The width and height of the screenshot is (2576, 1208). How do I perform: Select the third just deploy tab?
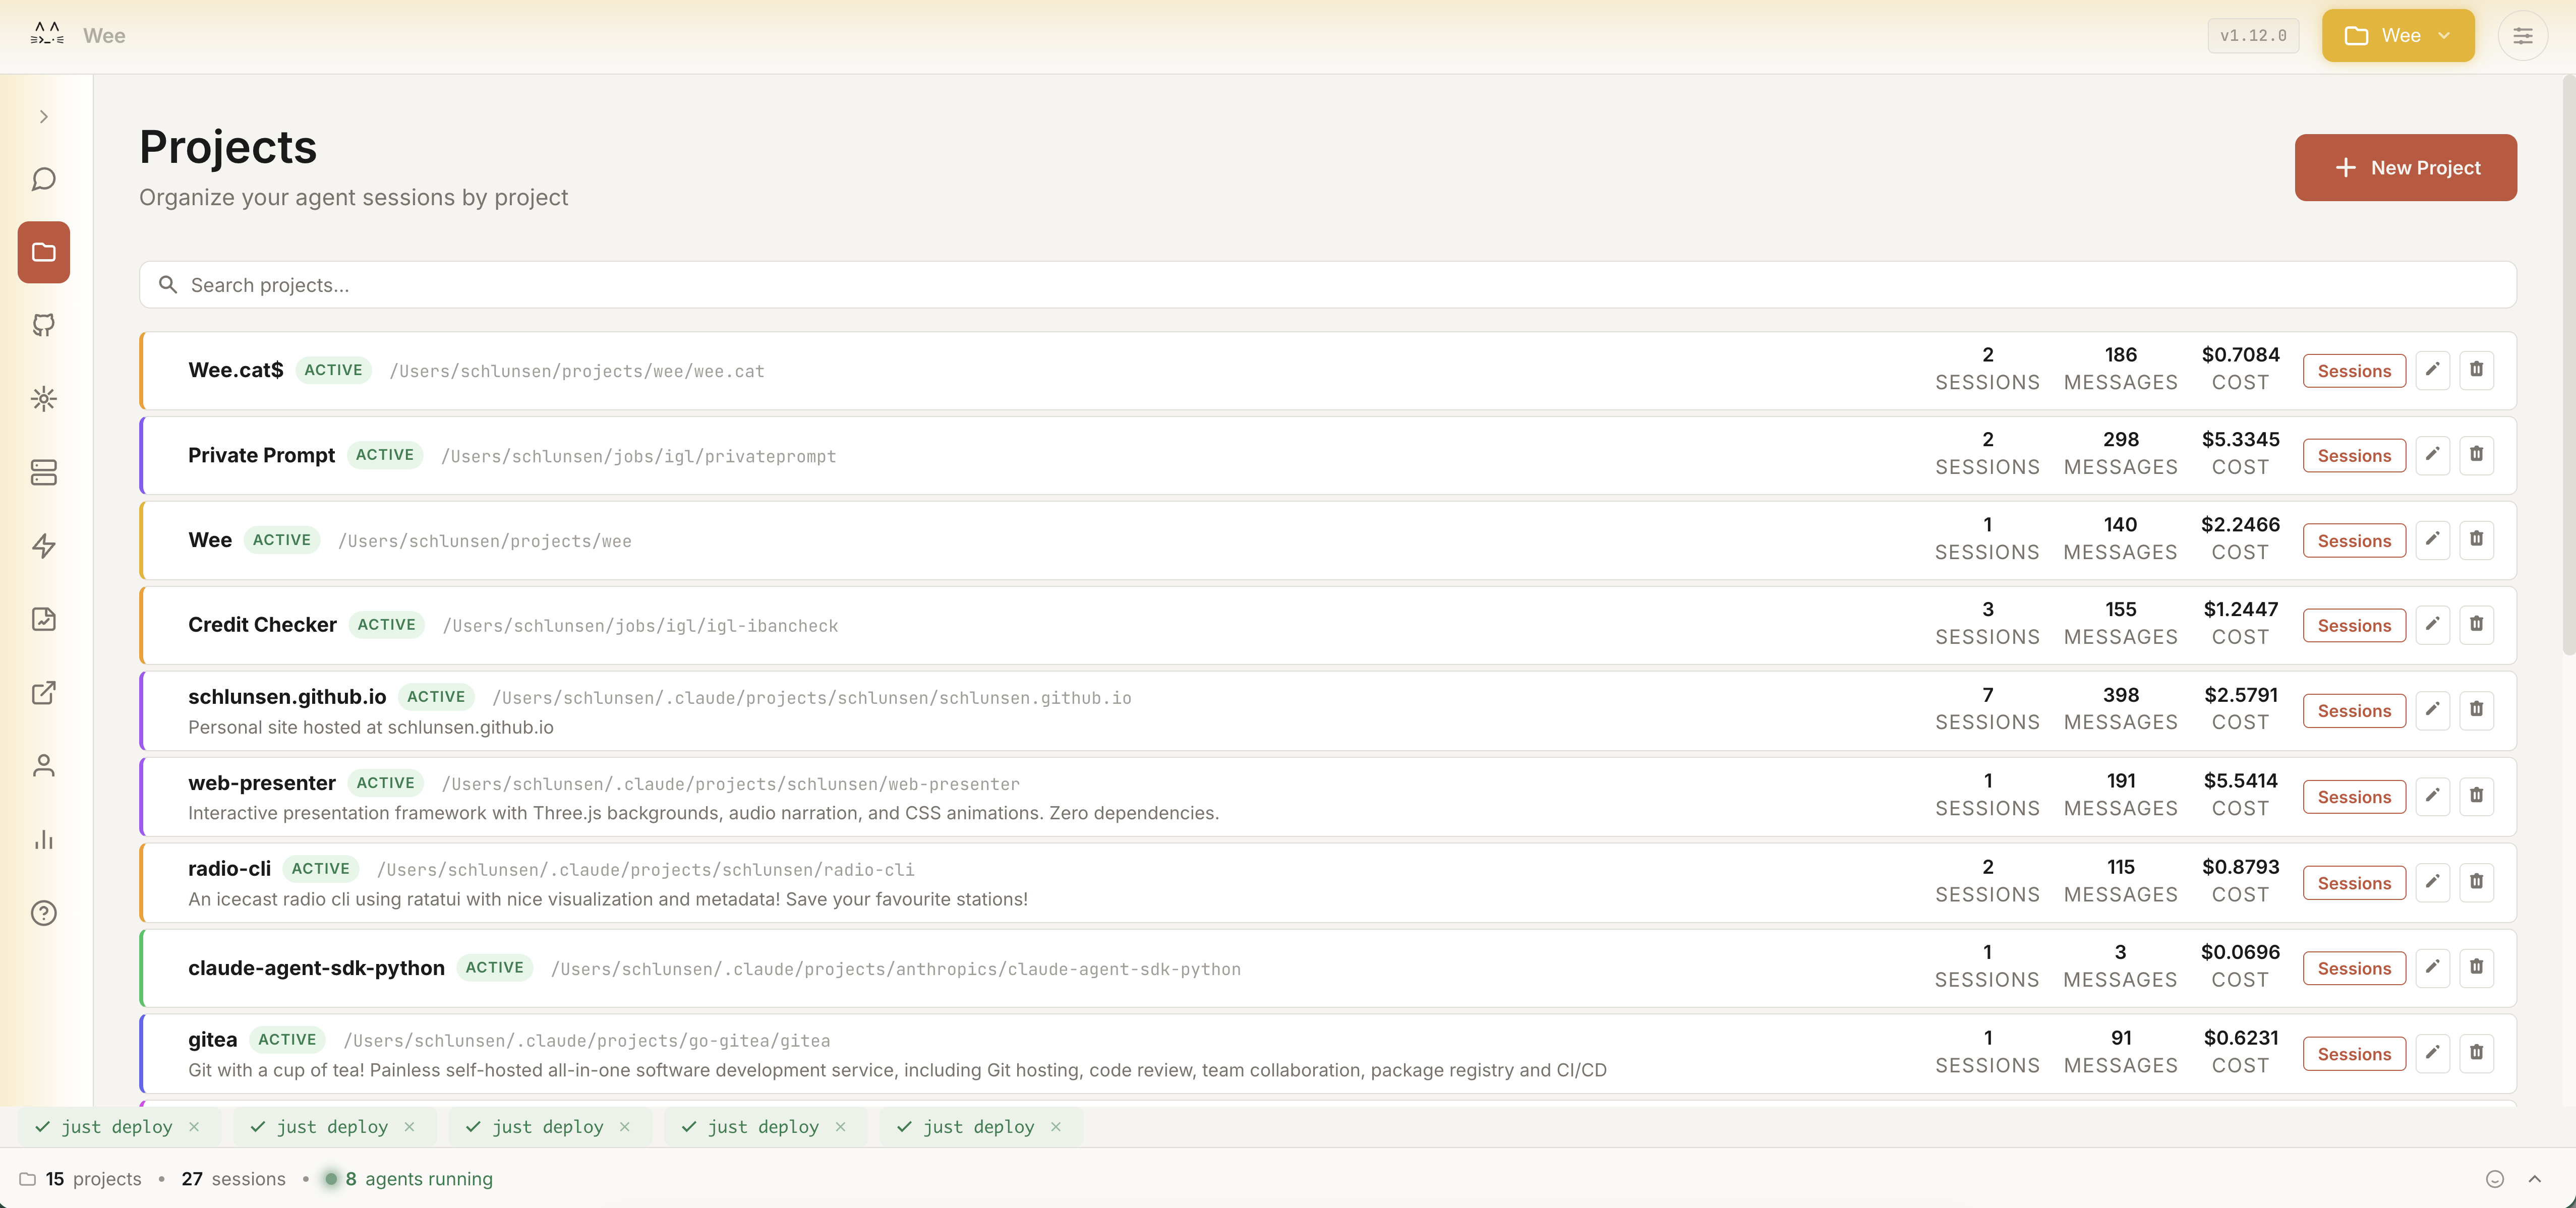[x=547, y=1127]
